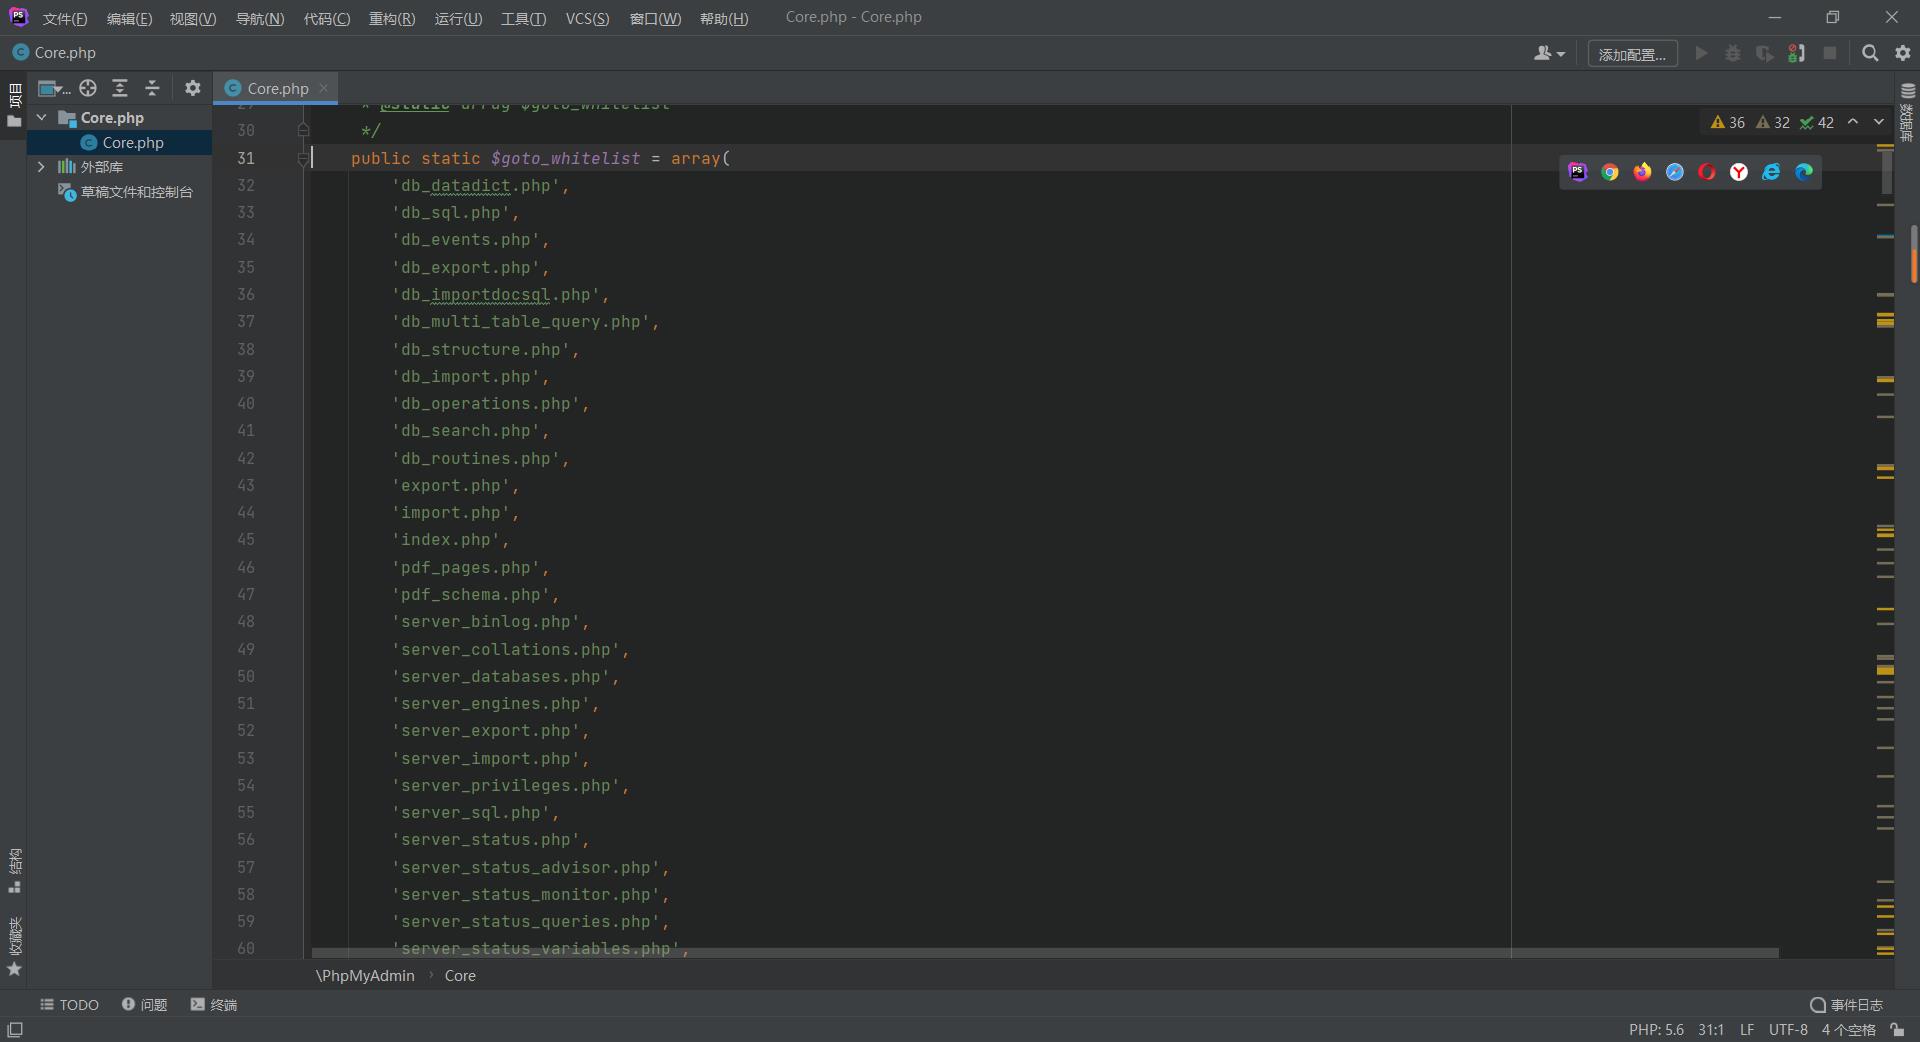Go to position 31:1 in status bar

[1710, 1030]
